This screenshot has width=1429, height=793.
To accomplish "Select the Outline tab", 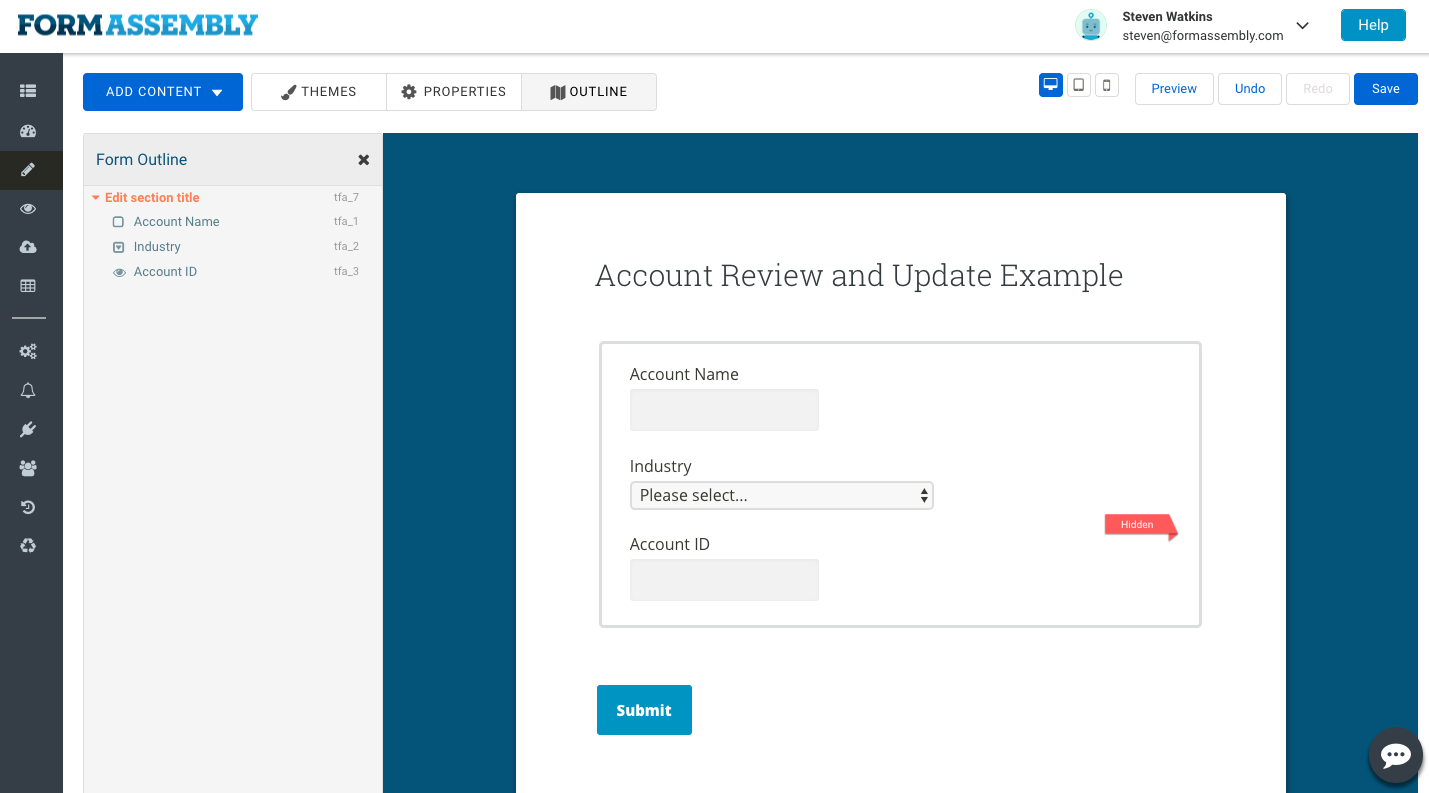I will pyautogui.click(x=589, y=92).
